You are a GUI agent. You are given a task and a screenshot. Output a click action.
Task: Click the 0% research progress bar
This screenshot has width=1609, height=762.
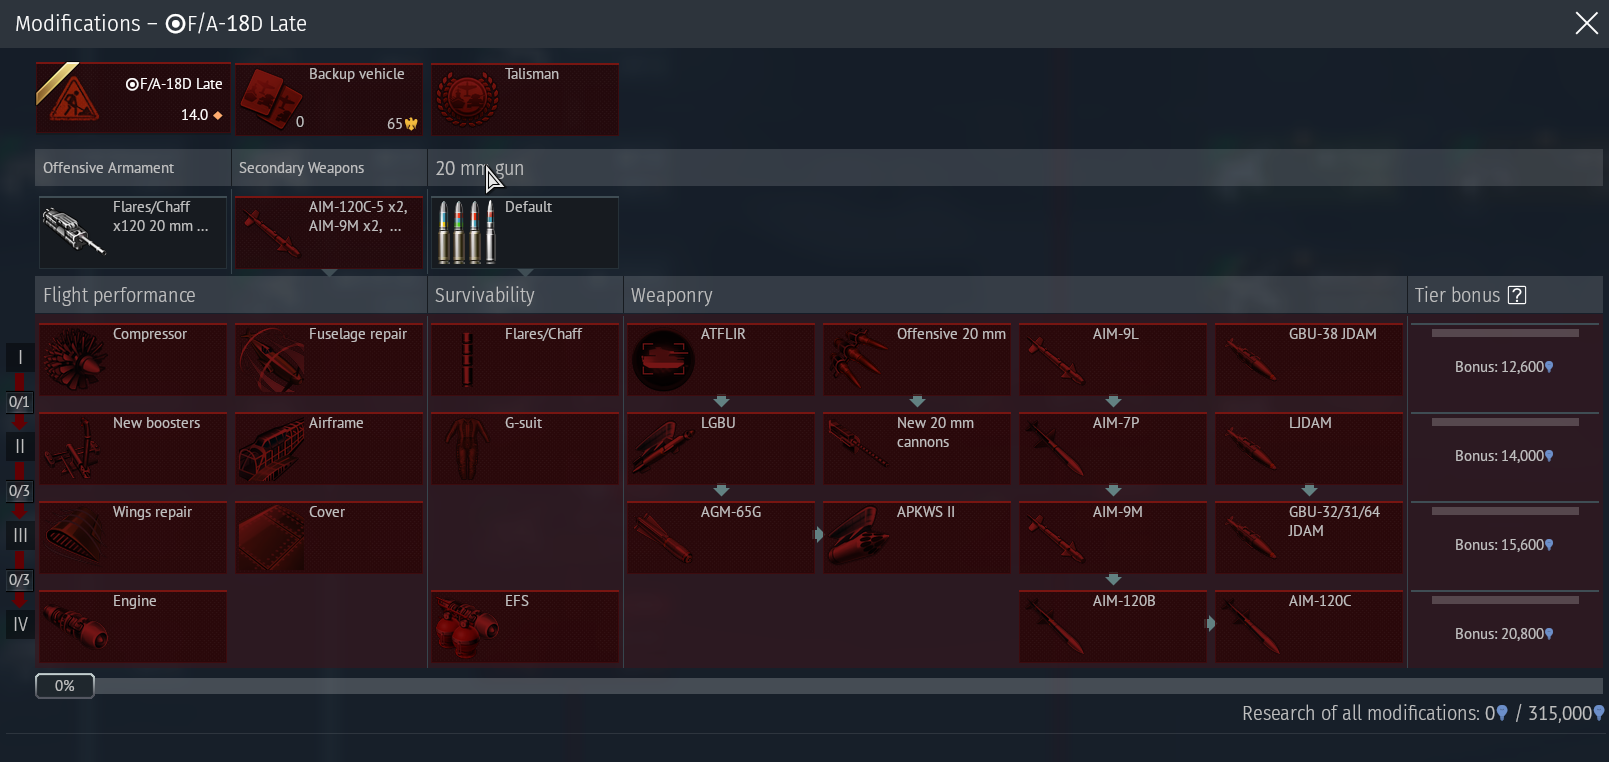[65, 686]
